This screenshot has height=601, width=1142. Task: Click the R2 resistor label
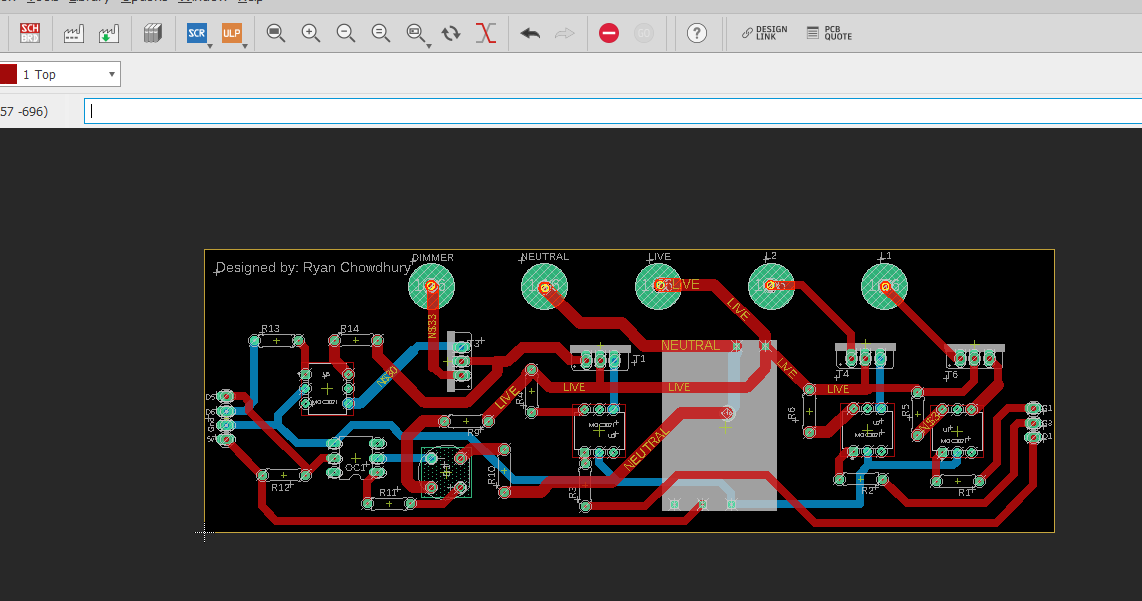867,491
